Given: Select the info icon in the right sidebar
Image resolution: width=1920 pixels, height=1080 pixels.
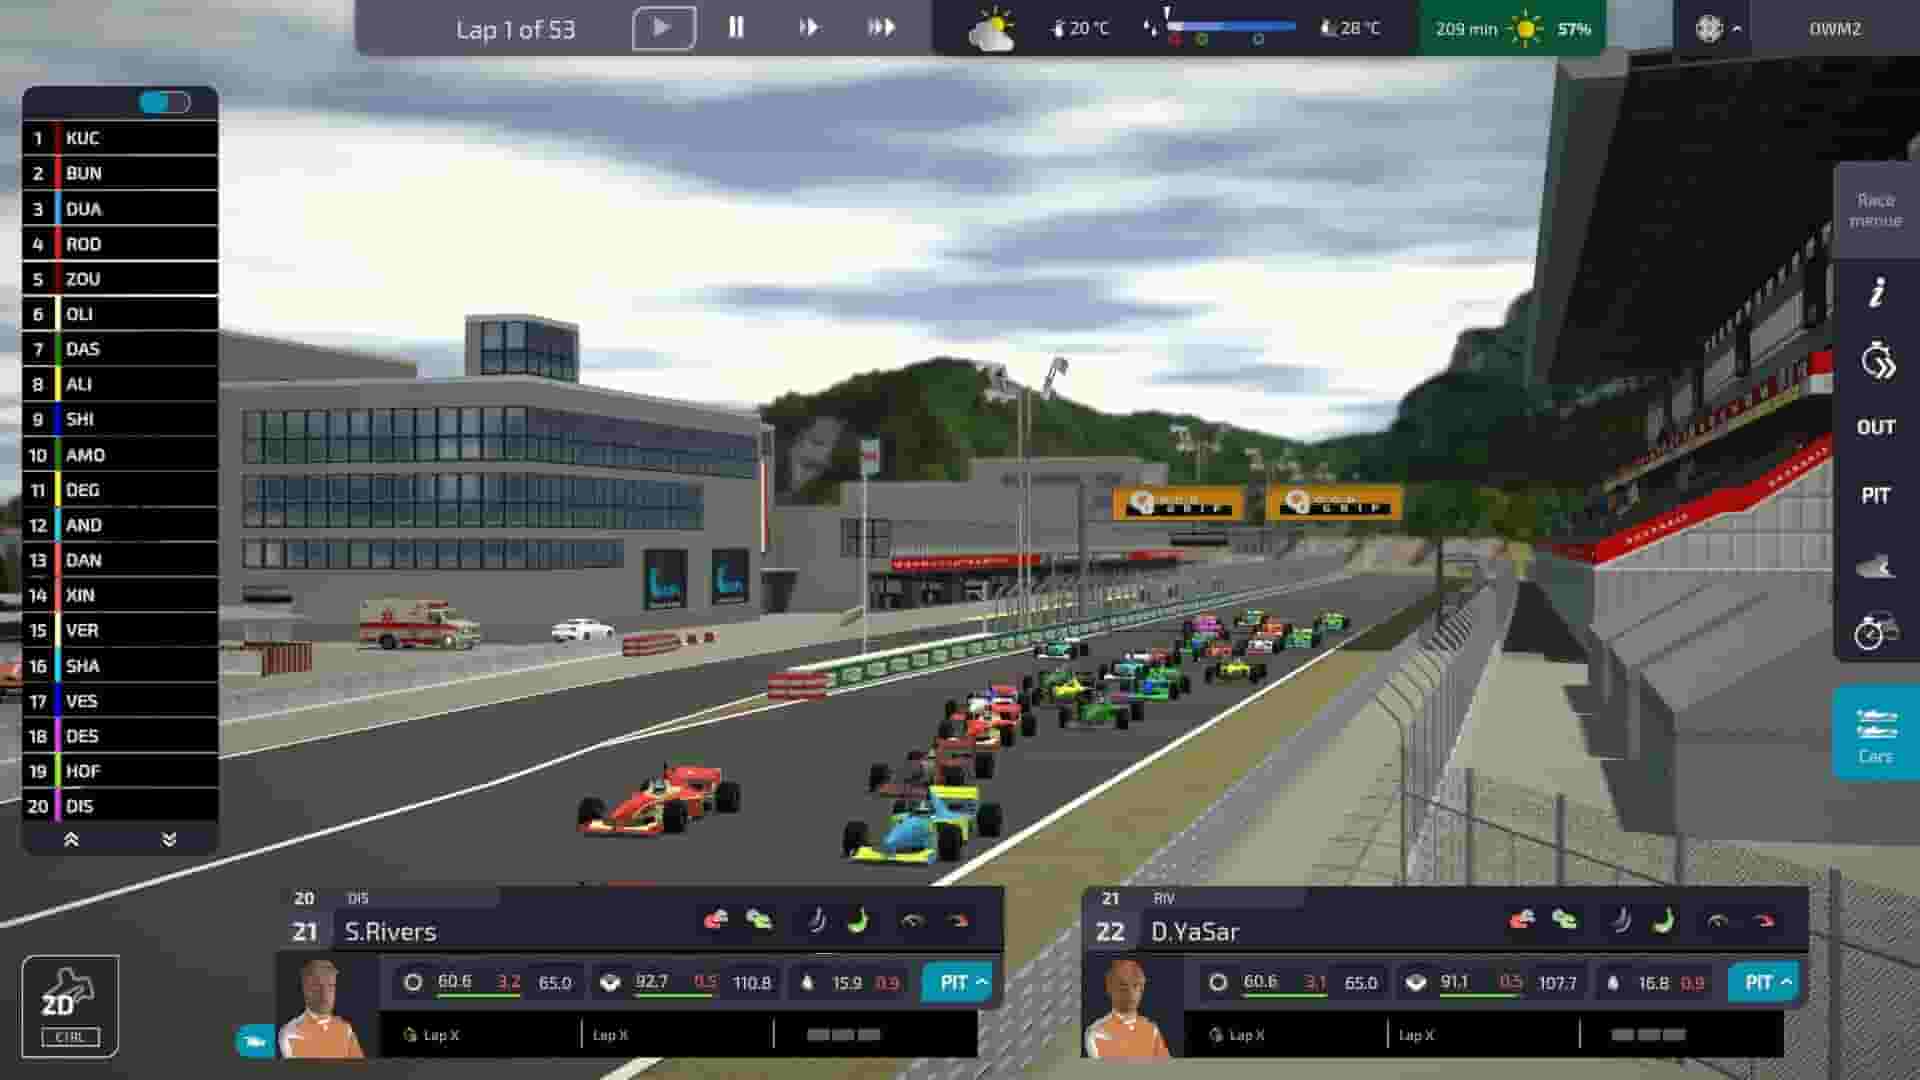Looking at the screenshot, I should [x=1874, y=291].
